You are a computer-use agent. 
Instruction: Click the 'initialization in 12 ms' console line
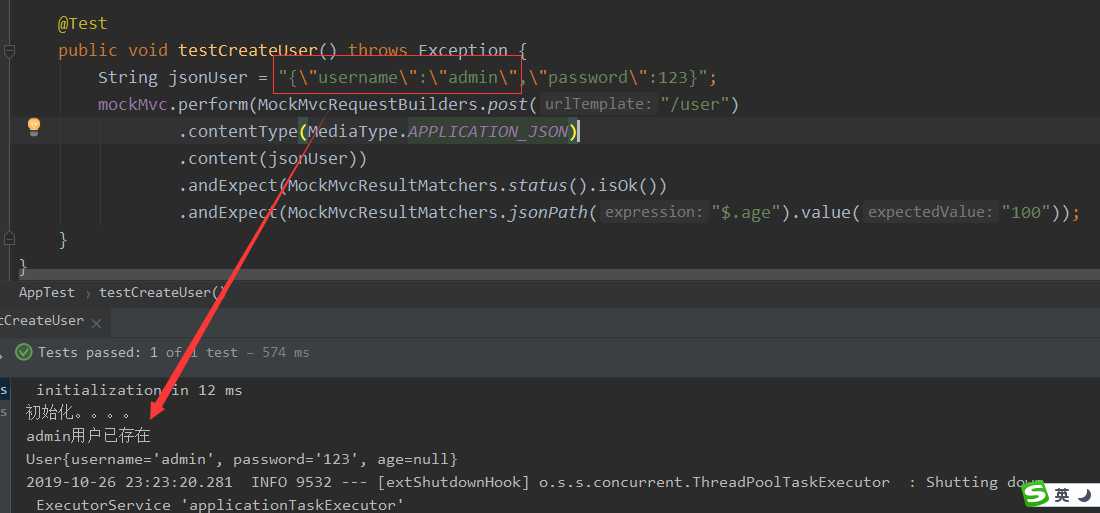139,390
